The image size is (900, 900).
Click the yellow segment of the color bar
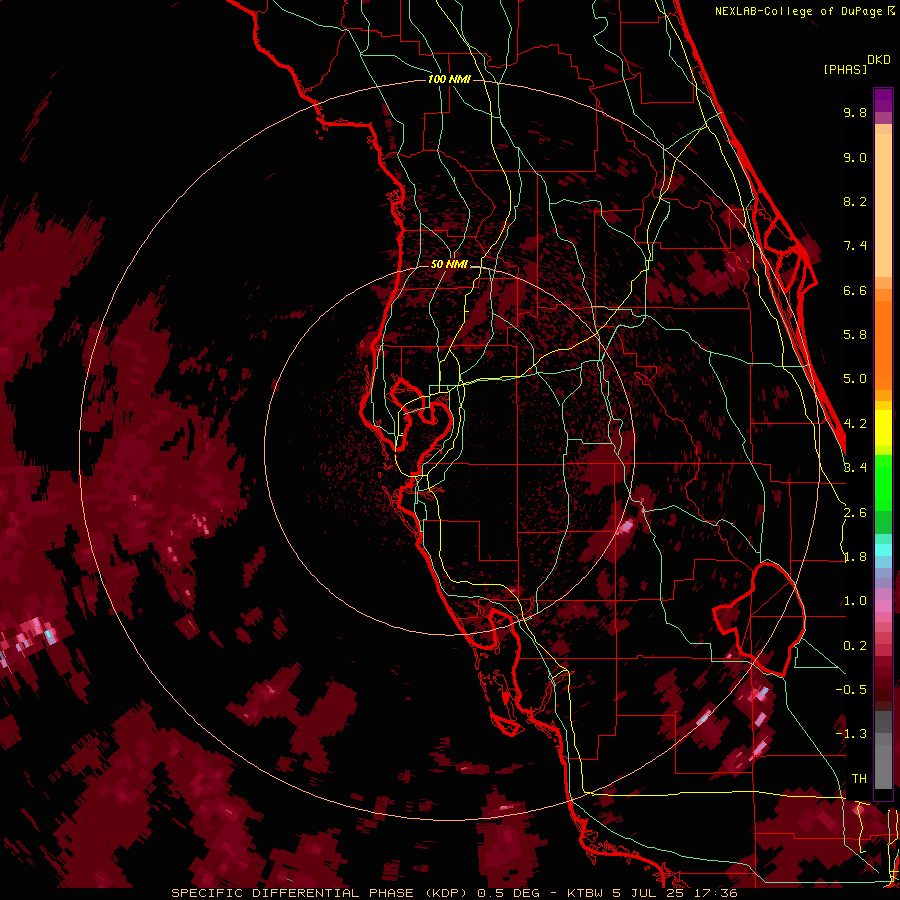coord(883,428)
